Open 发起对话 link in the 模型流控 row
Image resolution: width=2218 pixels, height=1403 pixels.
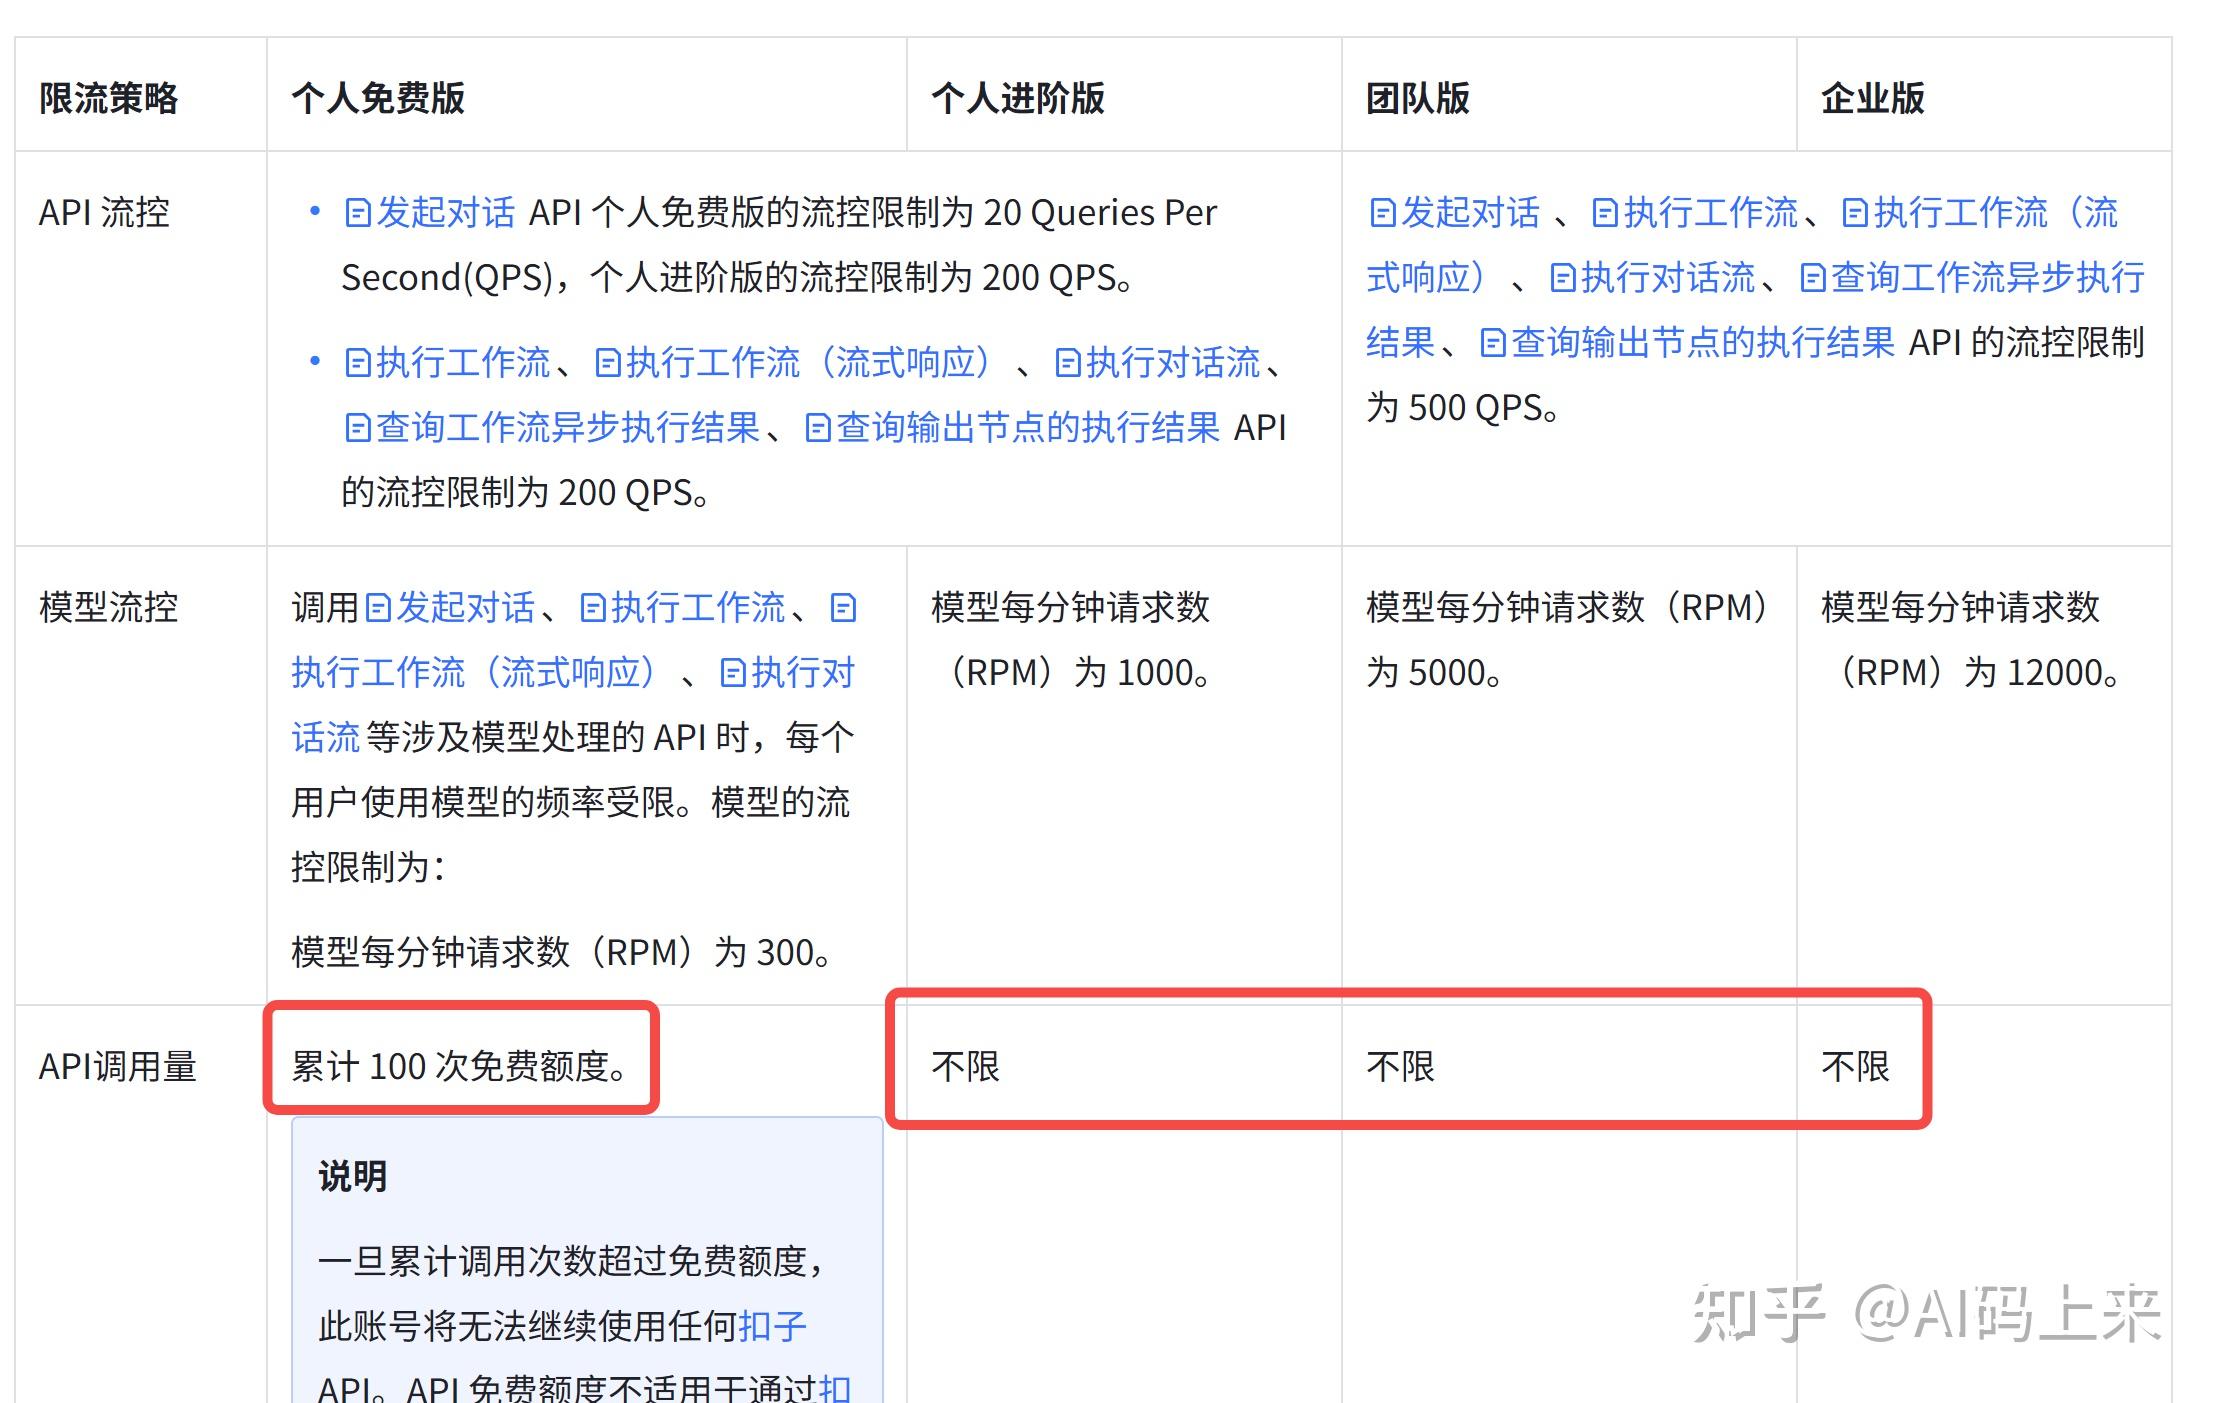[x=465, y=607]
